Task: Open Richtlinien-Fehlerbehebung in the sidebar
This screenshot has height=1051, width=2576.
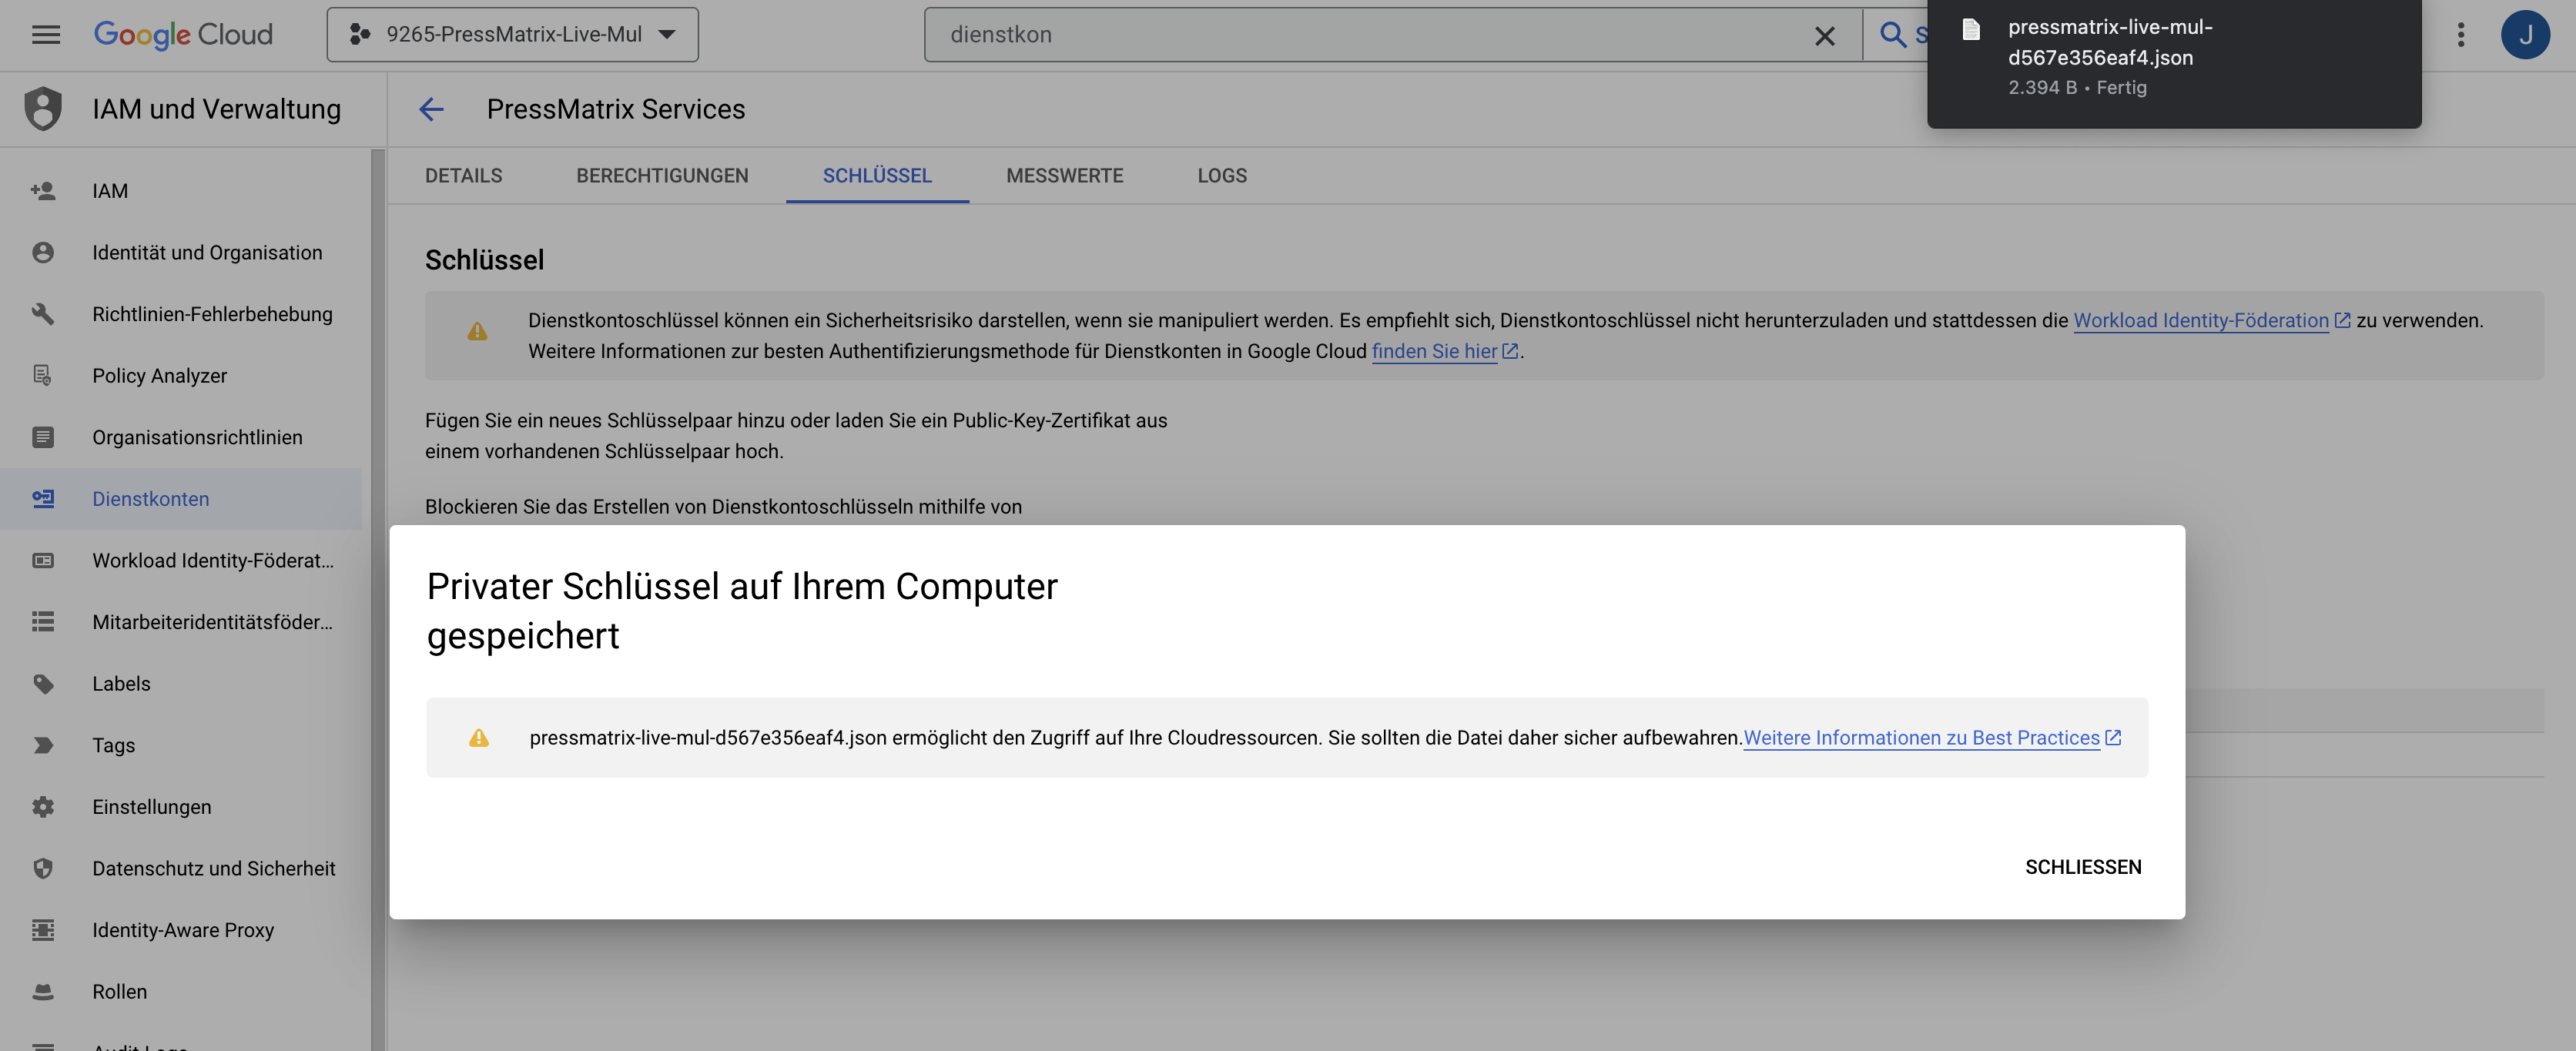Action: click(x=181, y=314)
